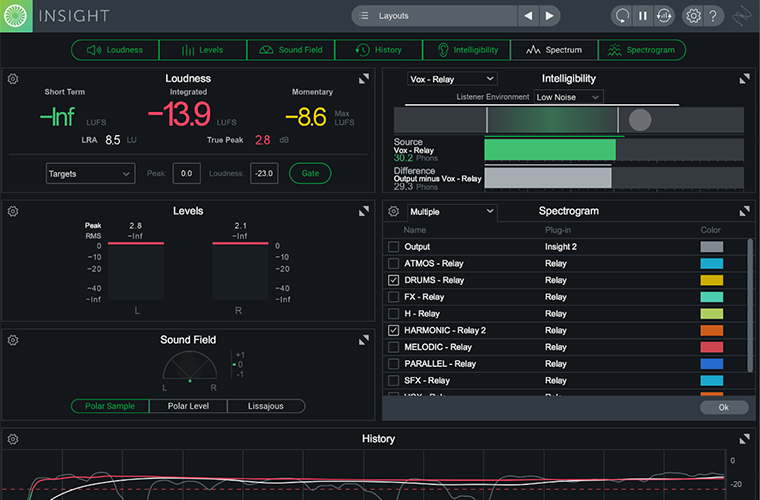Screen dimensions: 760x500
Task: Click the reset meters circular arrow icon
Action: [623, 16]
